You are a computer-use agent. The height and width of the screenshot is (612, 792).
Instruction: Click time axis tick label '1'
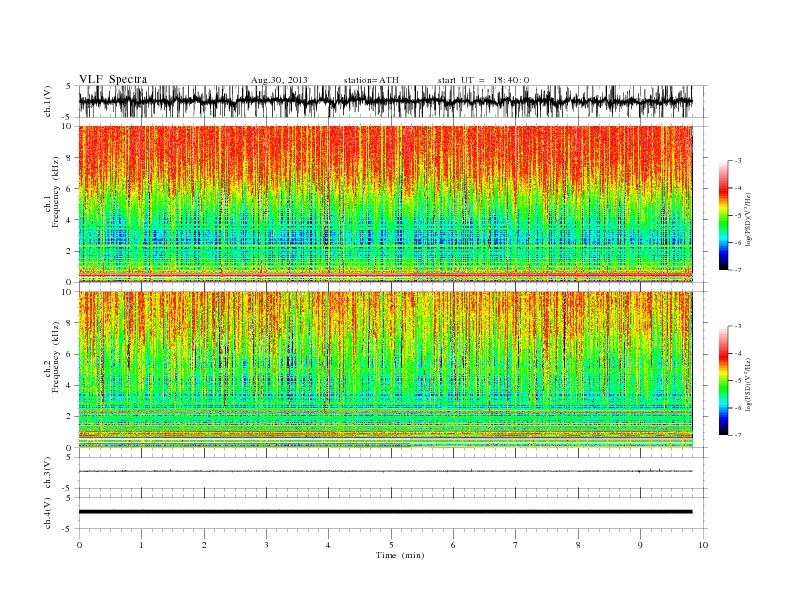point(141,545)
